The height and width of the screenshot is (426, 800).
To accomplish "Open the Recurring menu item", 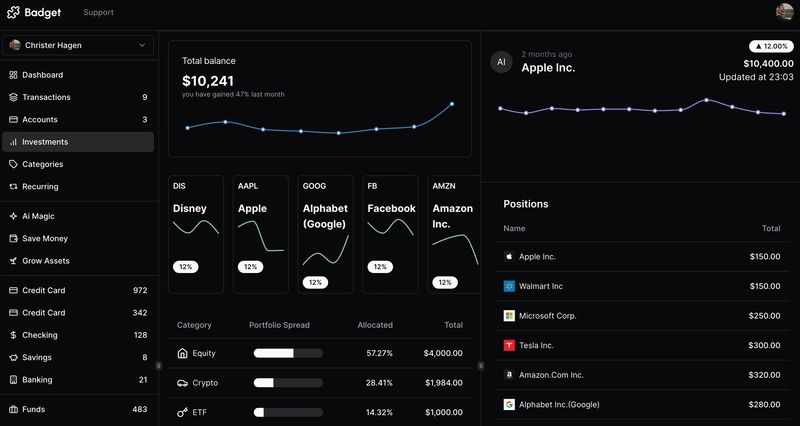I will (78, 187).
